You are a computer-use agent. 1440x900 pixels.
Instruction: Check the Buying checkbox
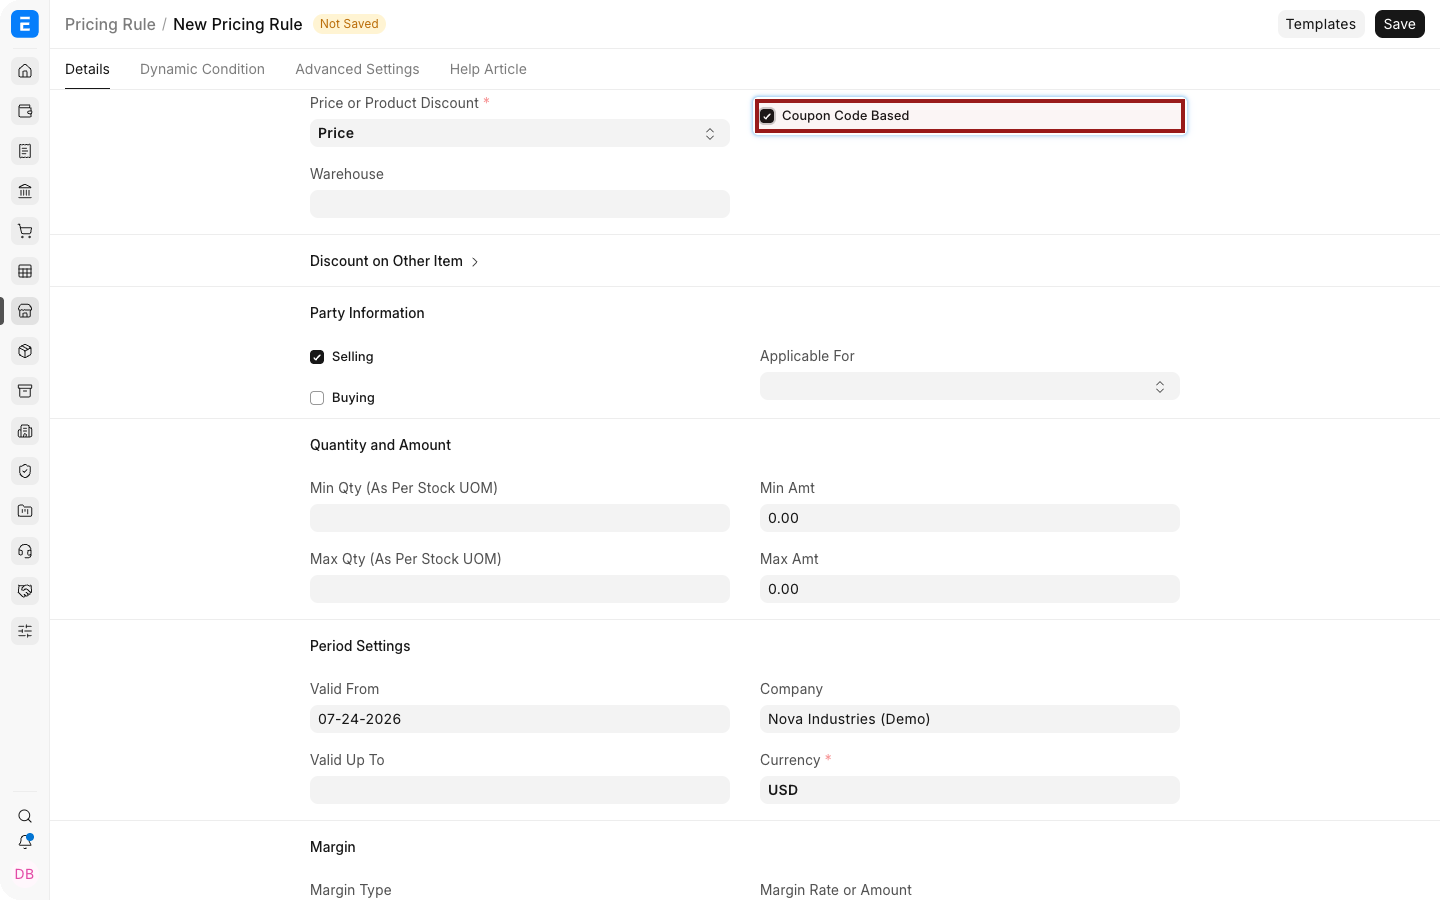click(x=317, y=398)
